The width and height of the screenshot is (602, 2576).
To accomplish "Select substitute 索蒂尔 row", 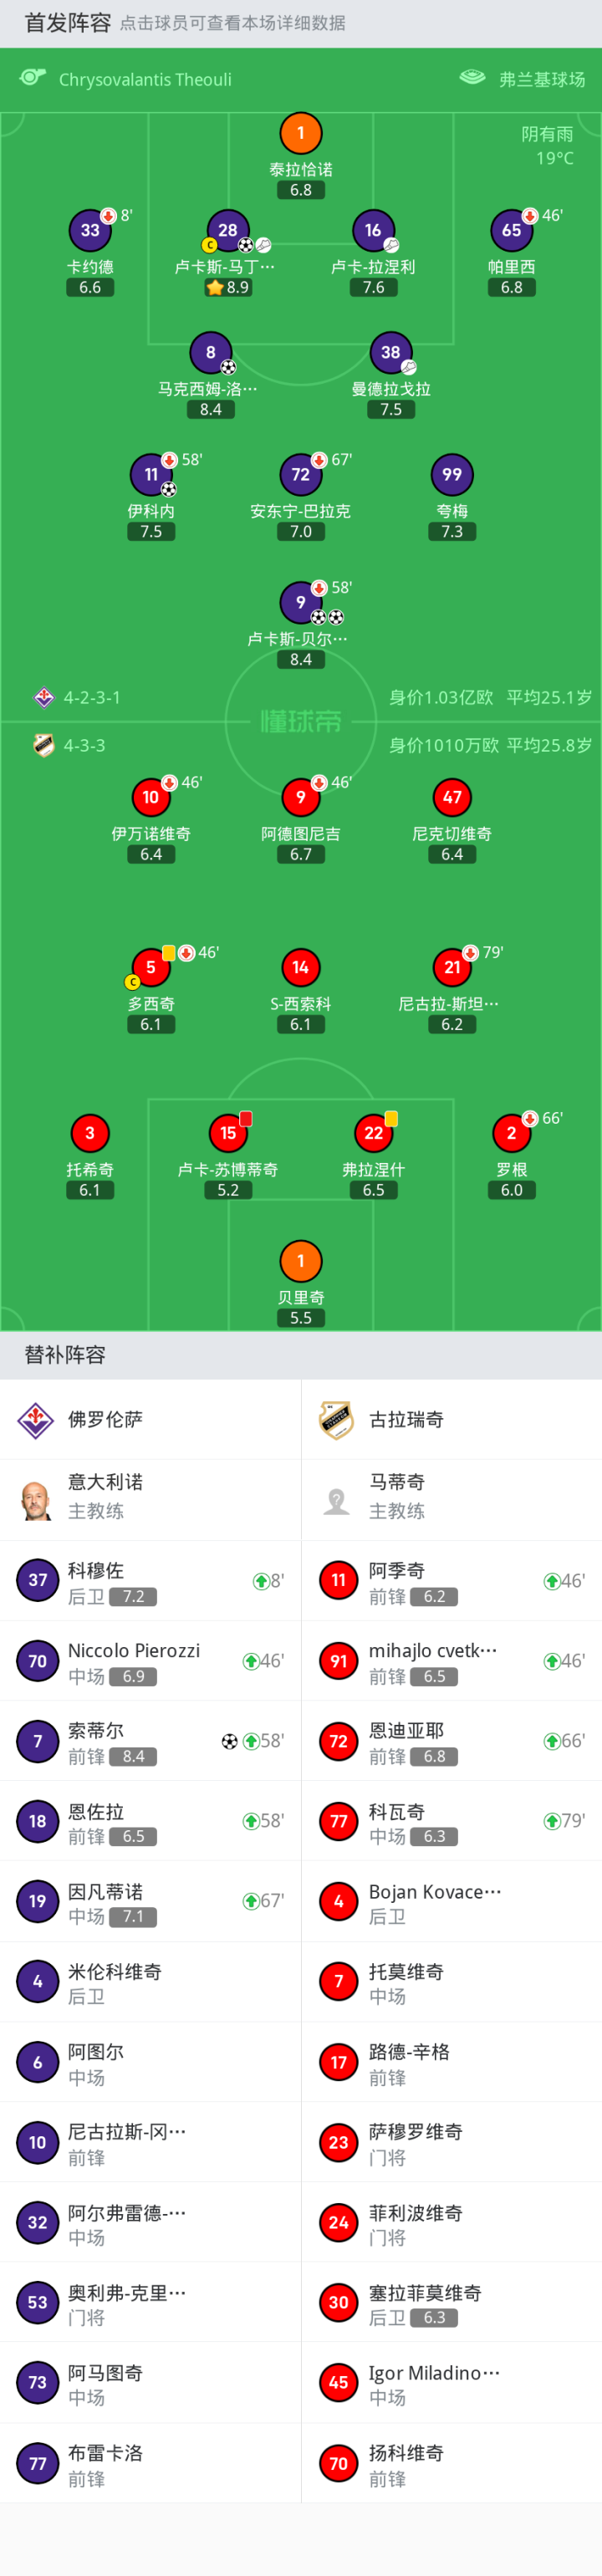I will pos(150,1741).
